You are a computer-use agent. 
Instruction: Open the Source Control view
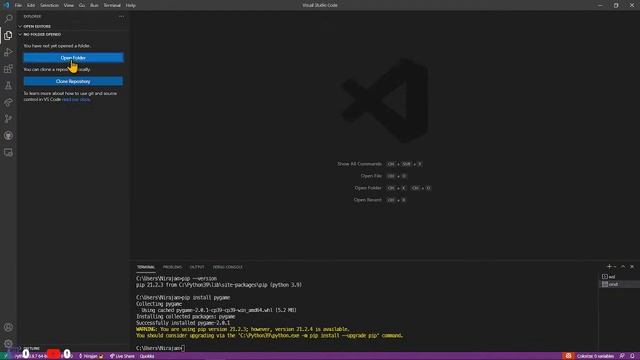8,119
